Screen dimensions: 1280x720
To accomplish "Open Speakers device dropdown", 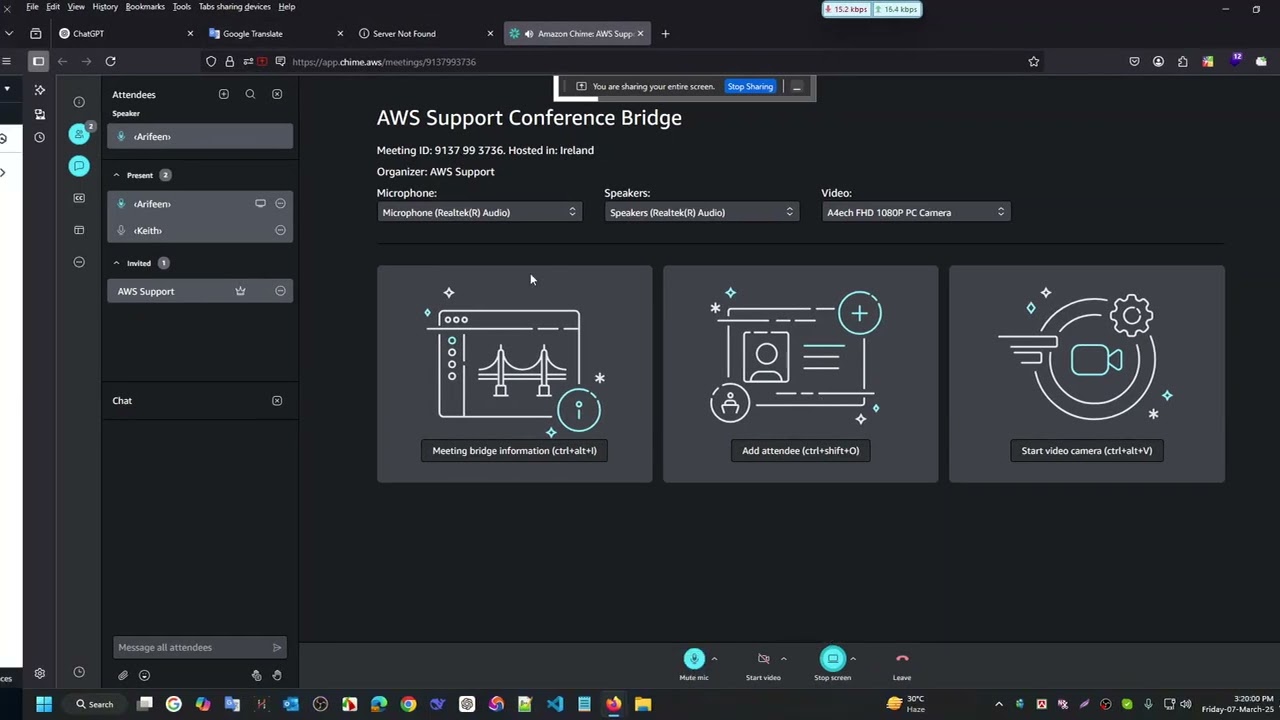I will click(701, 212).
